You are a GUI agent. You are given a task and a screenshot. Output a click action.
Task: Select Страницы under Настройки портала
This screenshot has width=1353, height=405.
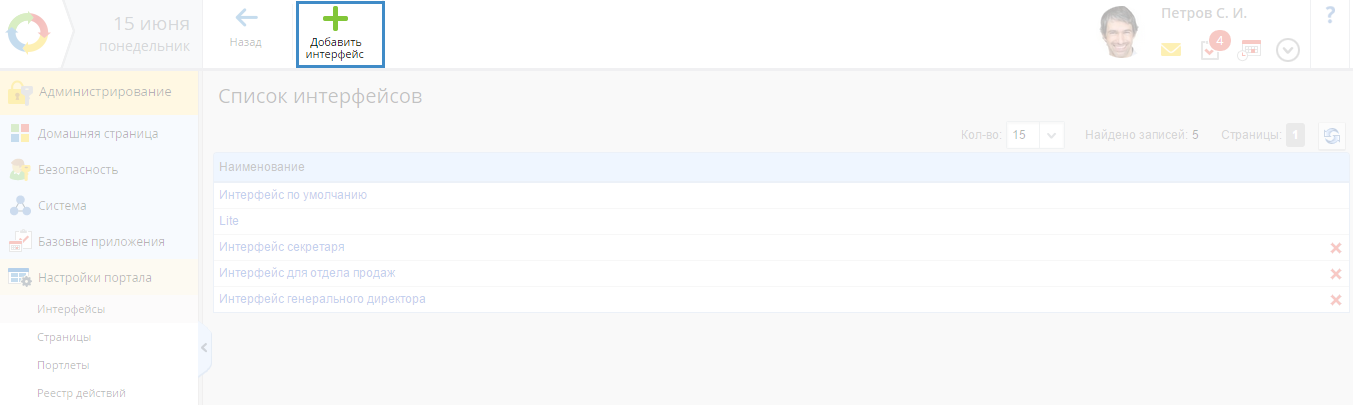pyautogui.click(x=64, y=337)
